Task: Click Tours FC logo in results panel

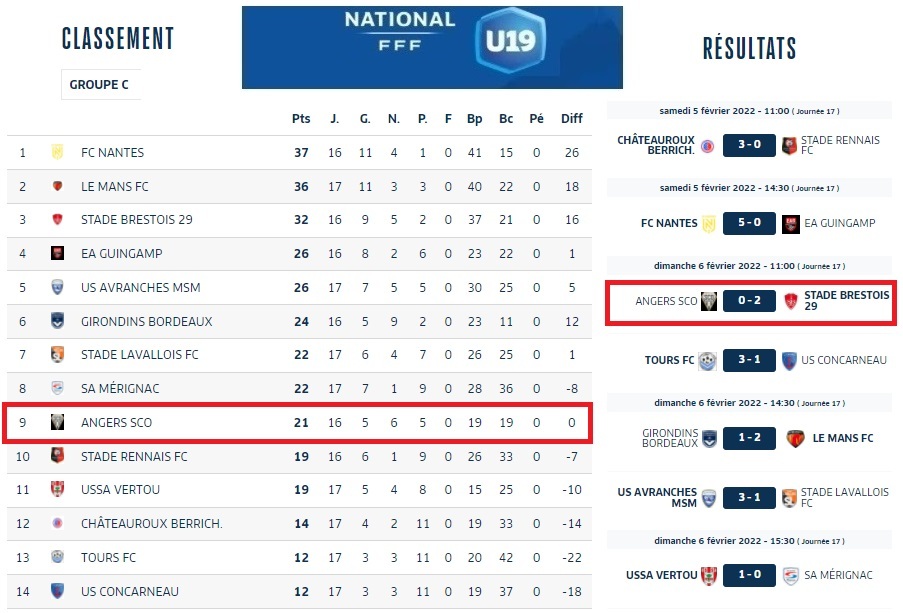Action: [x=708, y=360]
